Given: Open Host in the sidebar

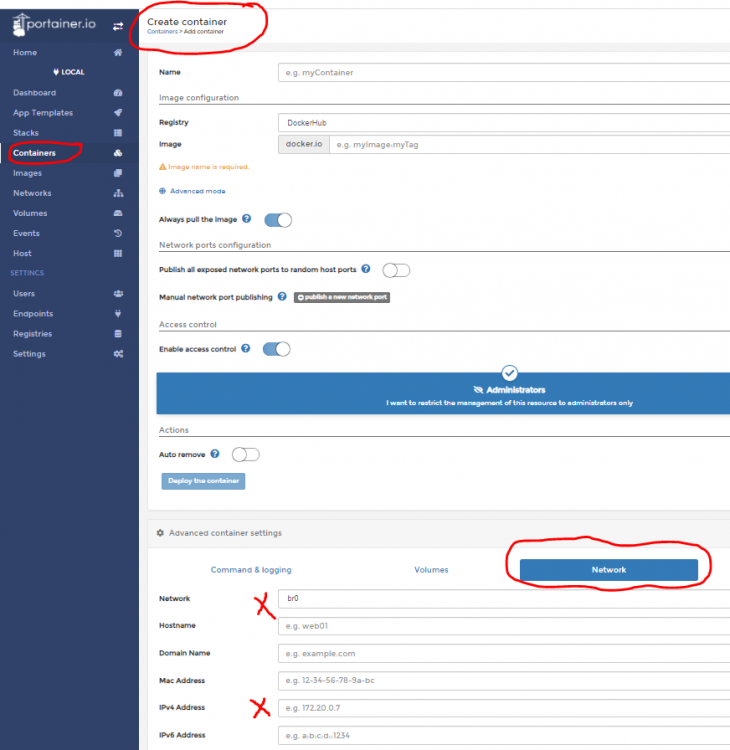Looking at the screenshot, I should 22,254.
